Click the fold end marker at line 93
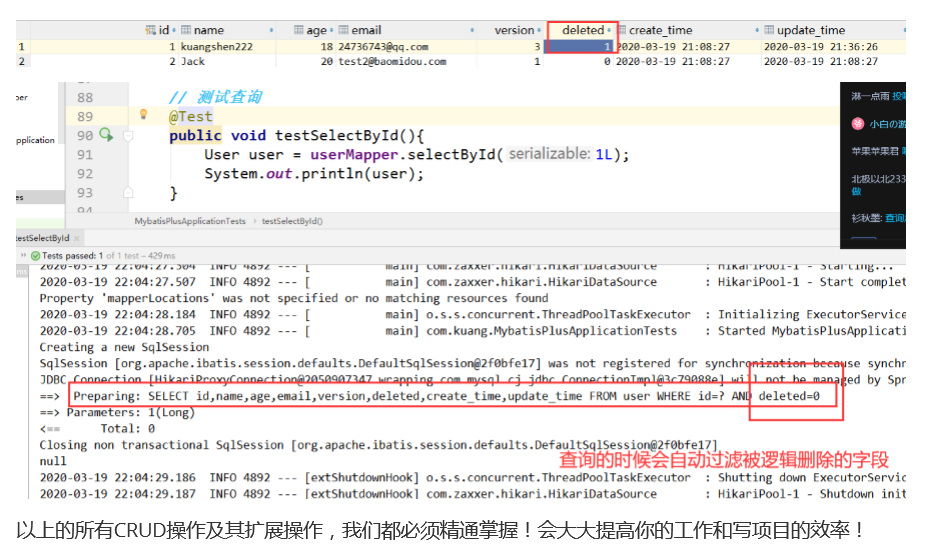Image resolution: width=935 pixels, height=547 pixels. tap(128, 192)
